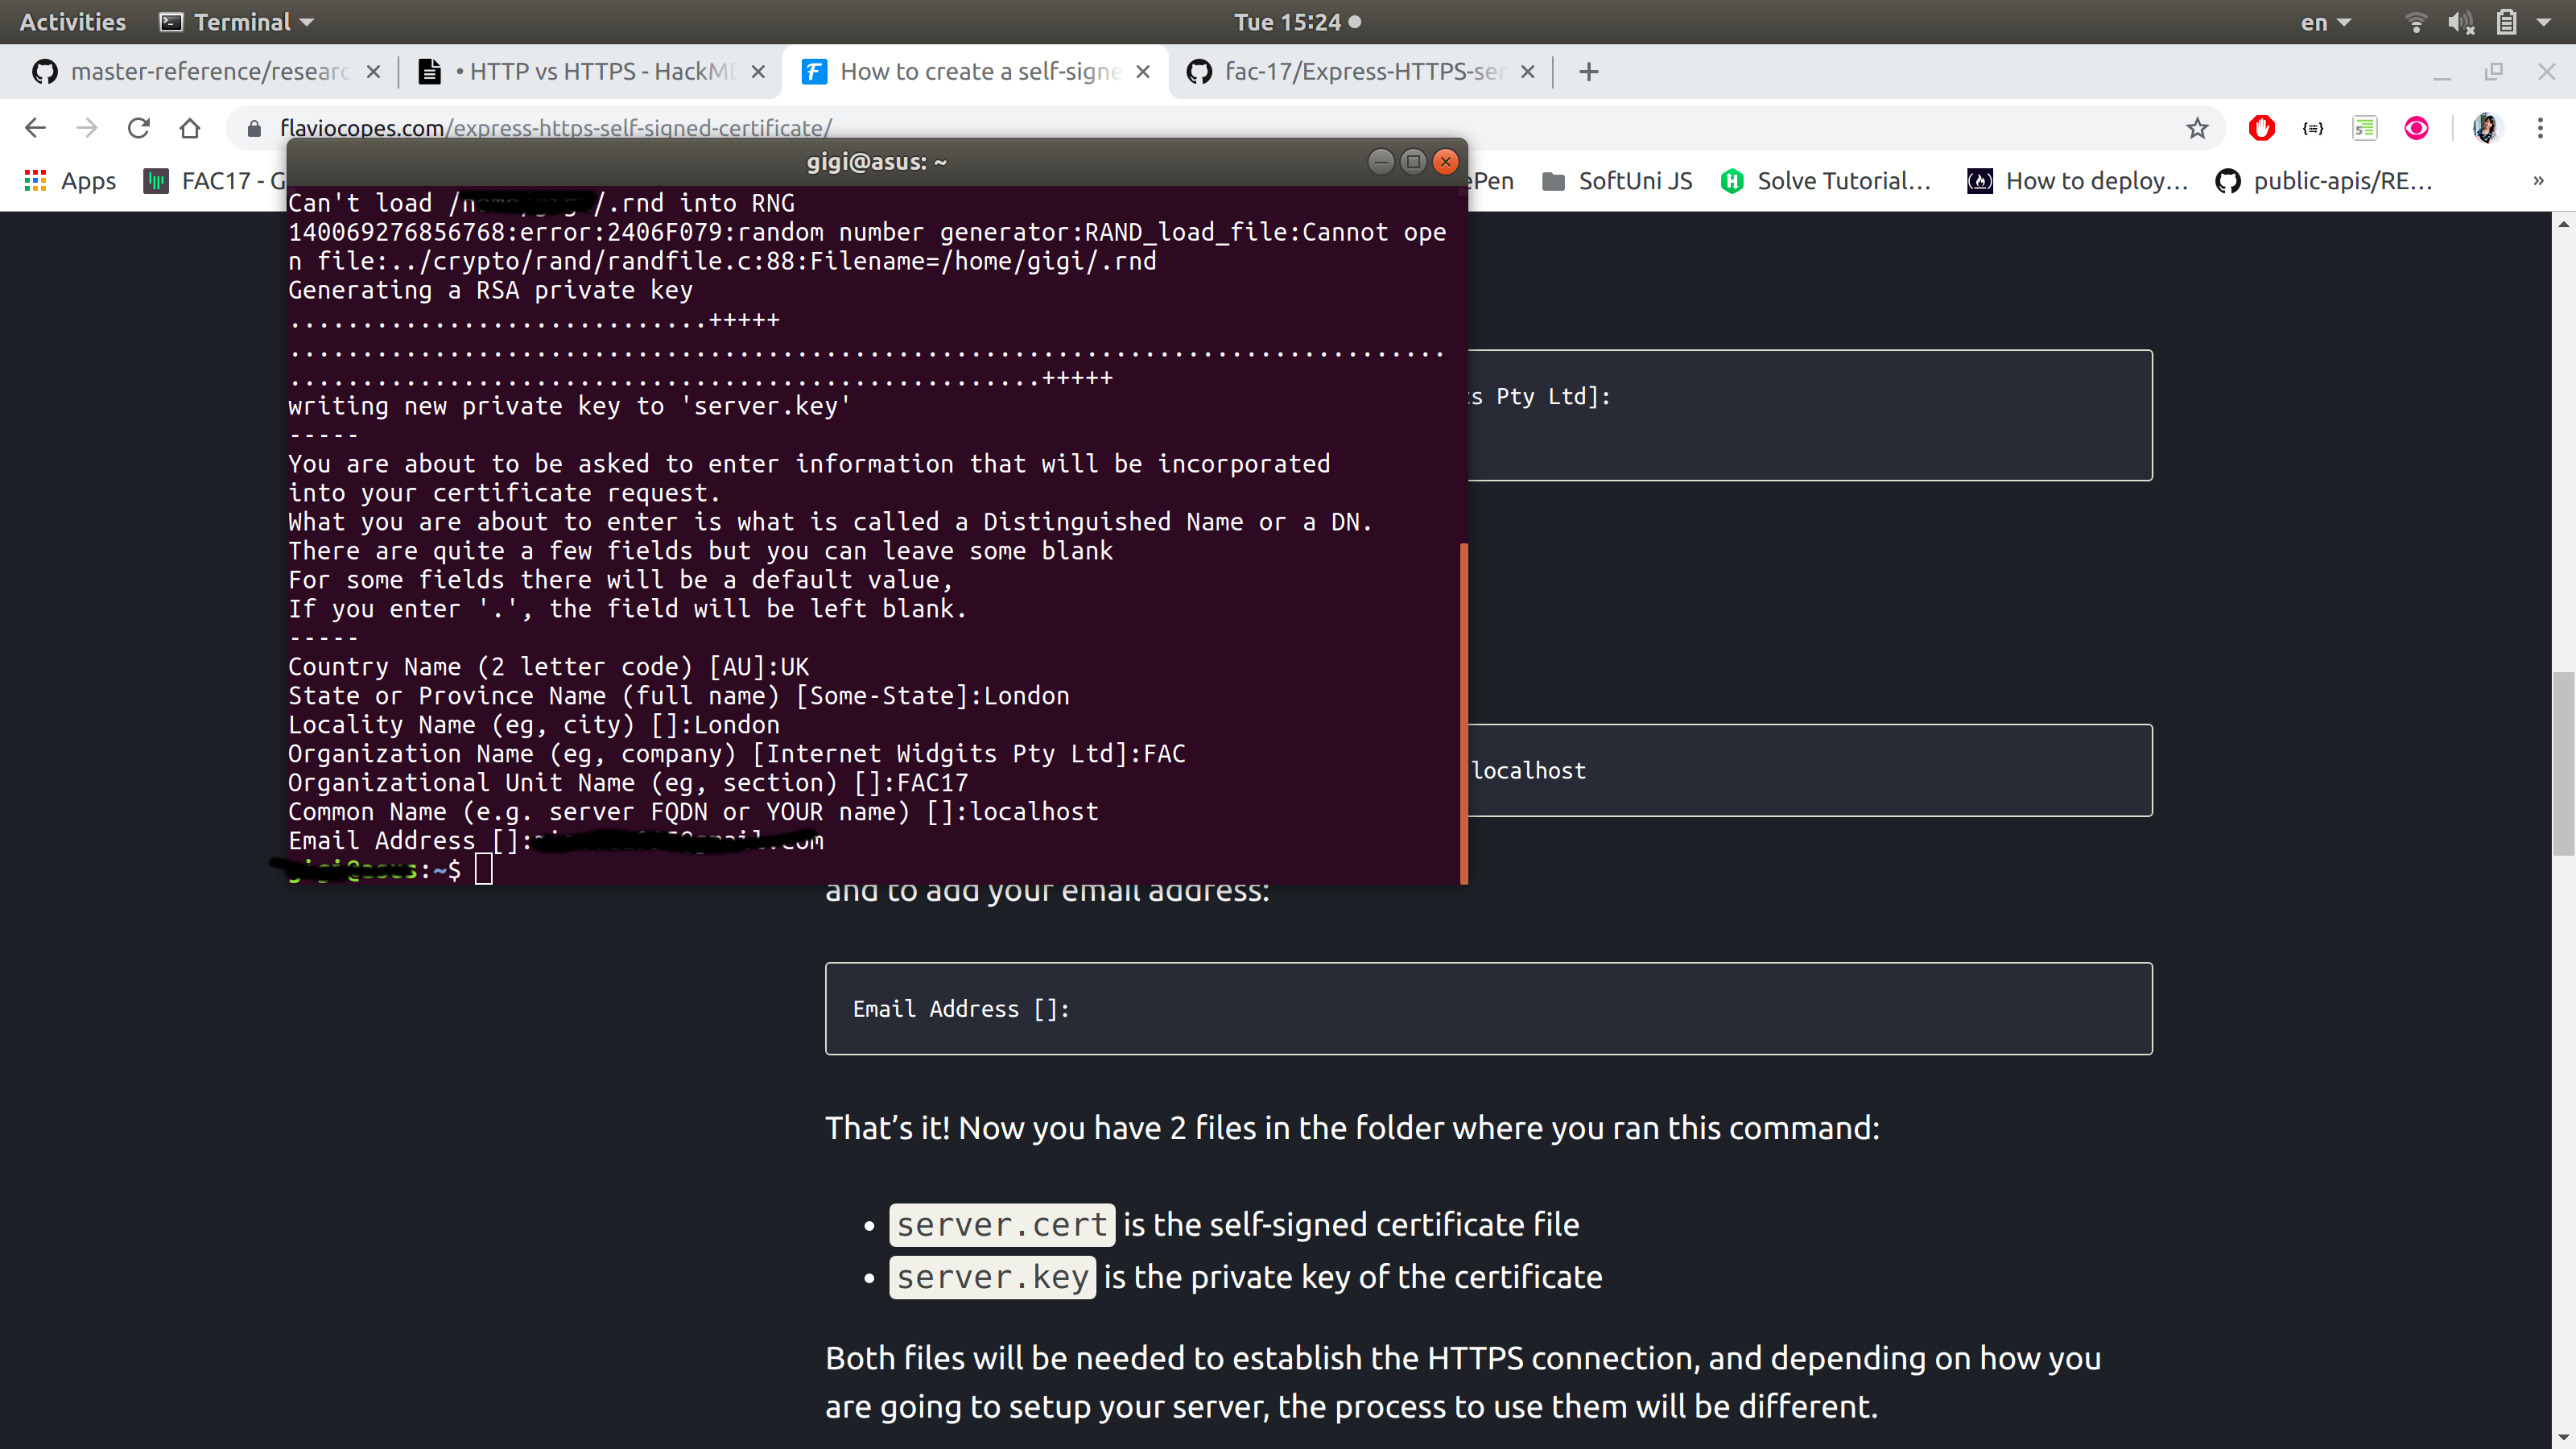Click the Email Address [] code block
Viewport: 2576px width, 1449px height.
pos(1488,1008)
